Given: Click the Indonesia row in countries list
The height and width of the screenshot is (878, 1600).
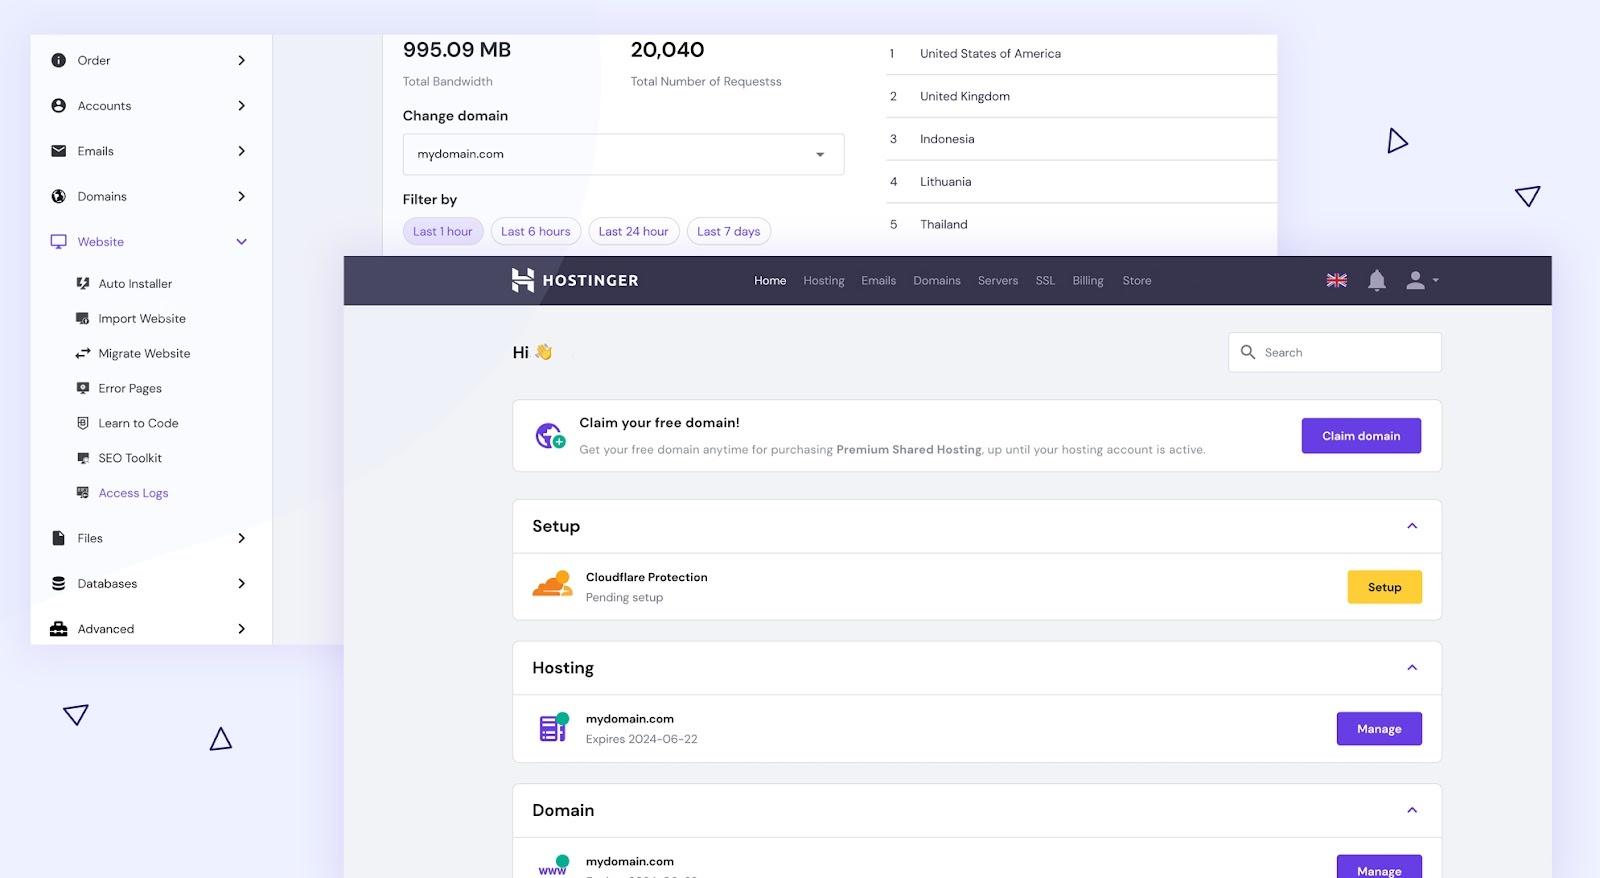Looking at the screenshot, I should click(1081, 139).
